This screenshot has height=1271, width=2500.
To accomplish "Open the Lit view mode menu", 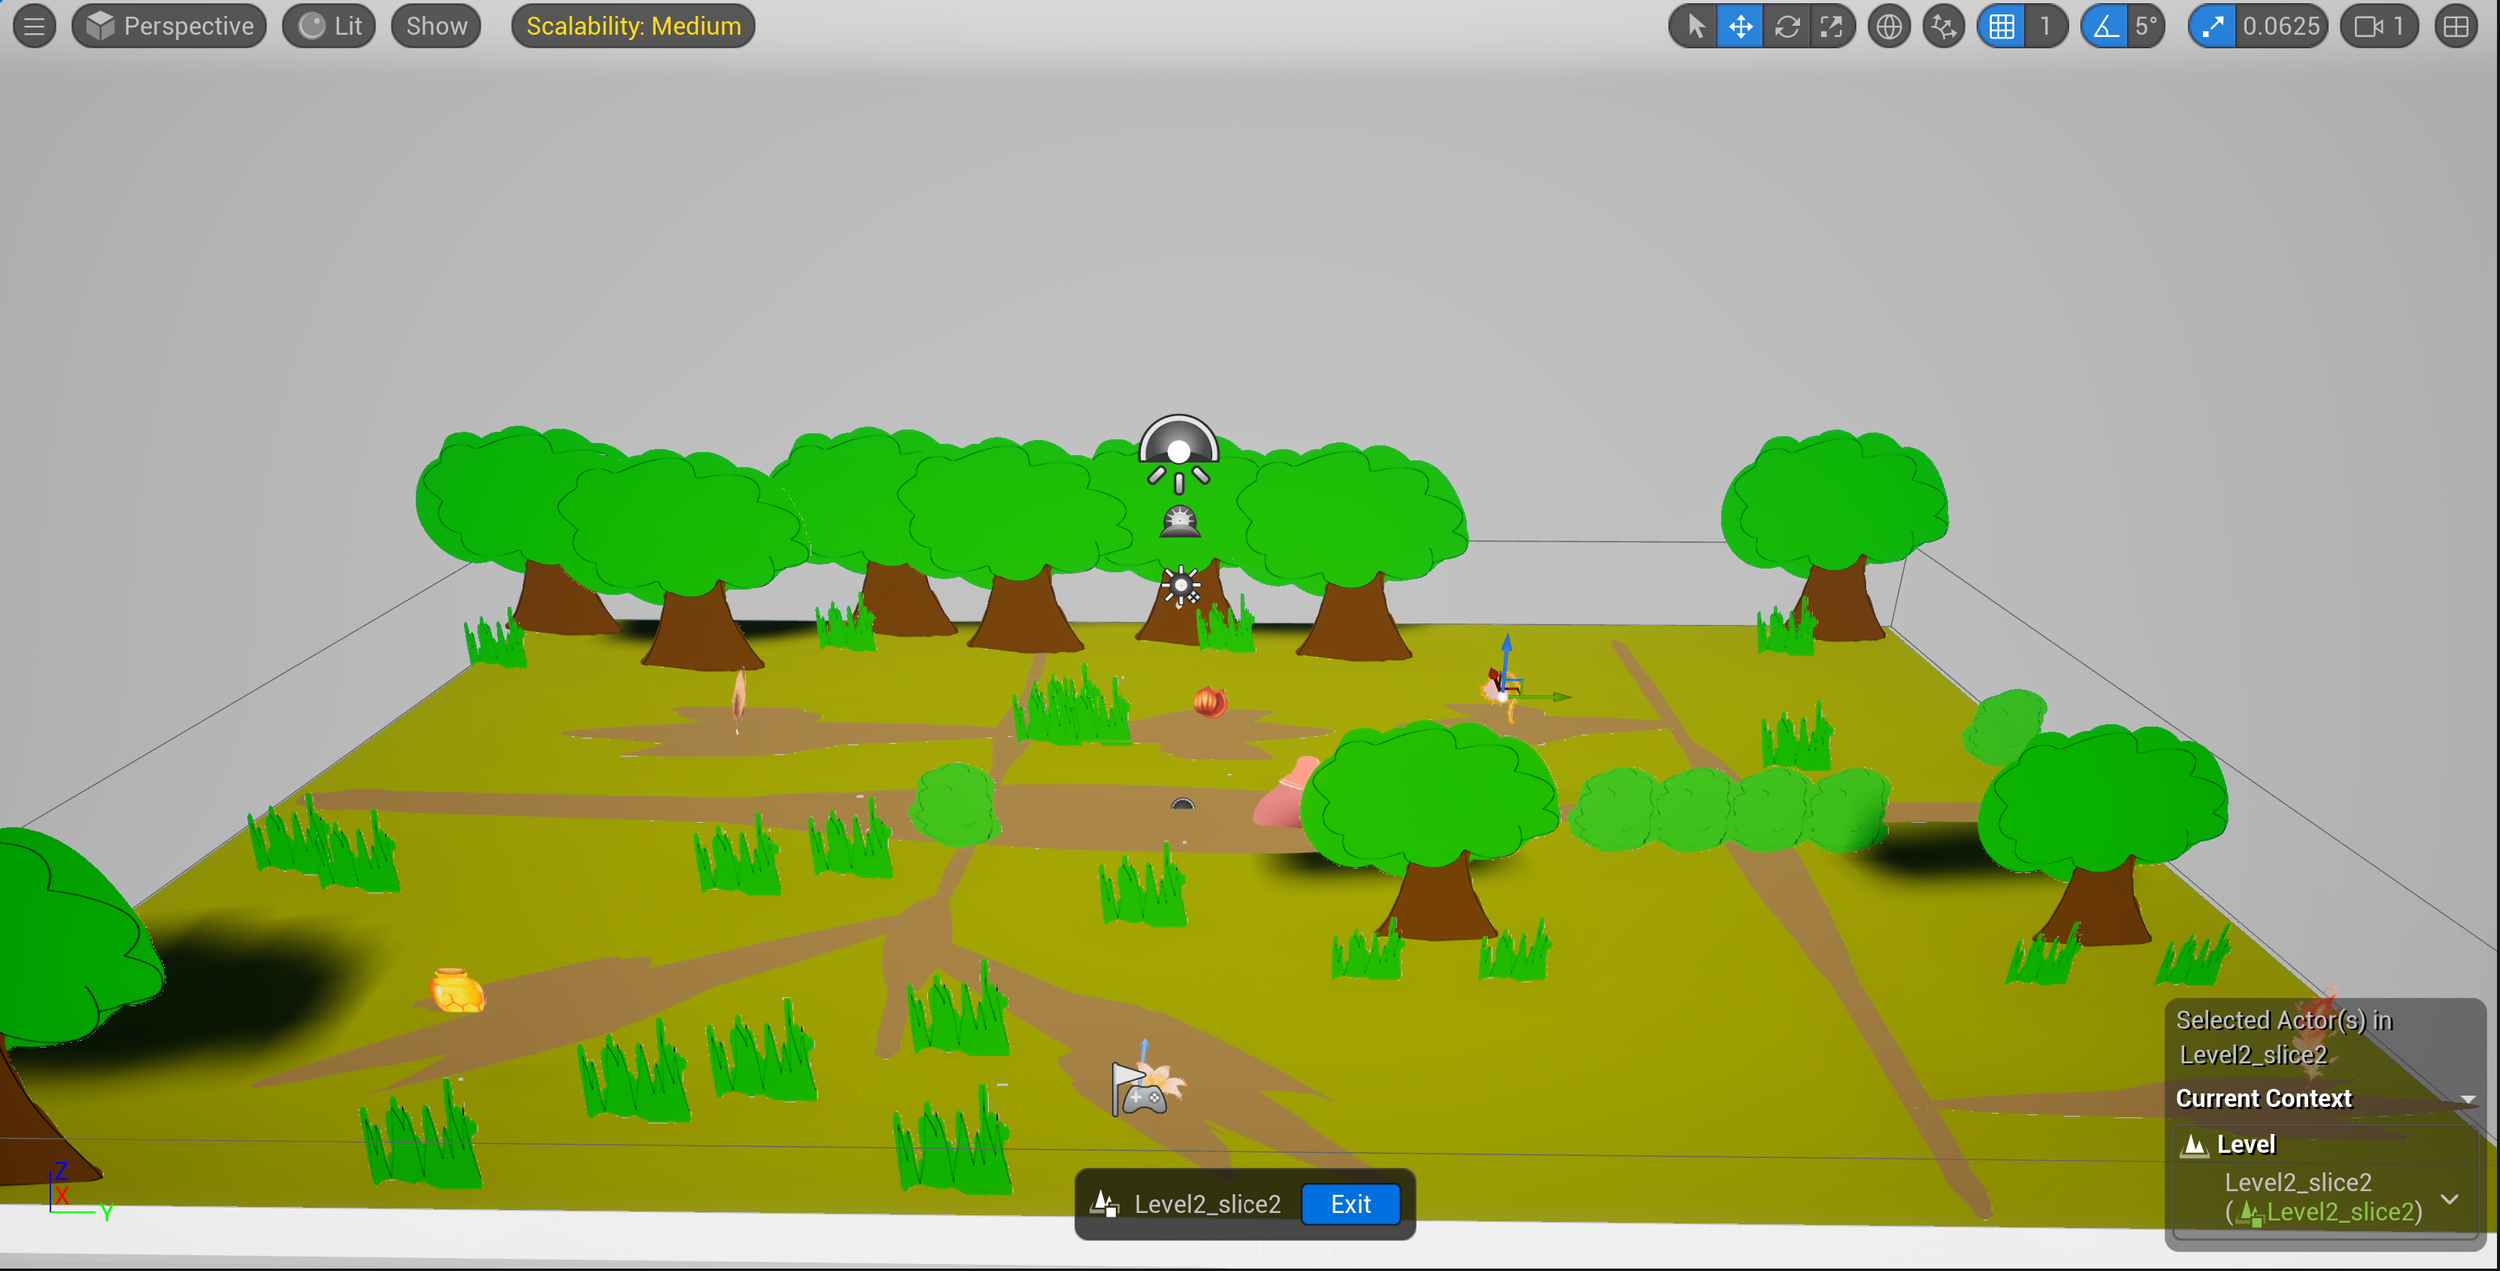I will pyautogui.click(x=330, y=26).
